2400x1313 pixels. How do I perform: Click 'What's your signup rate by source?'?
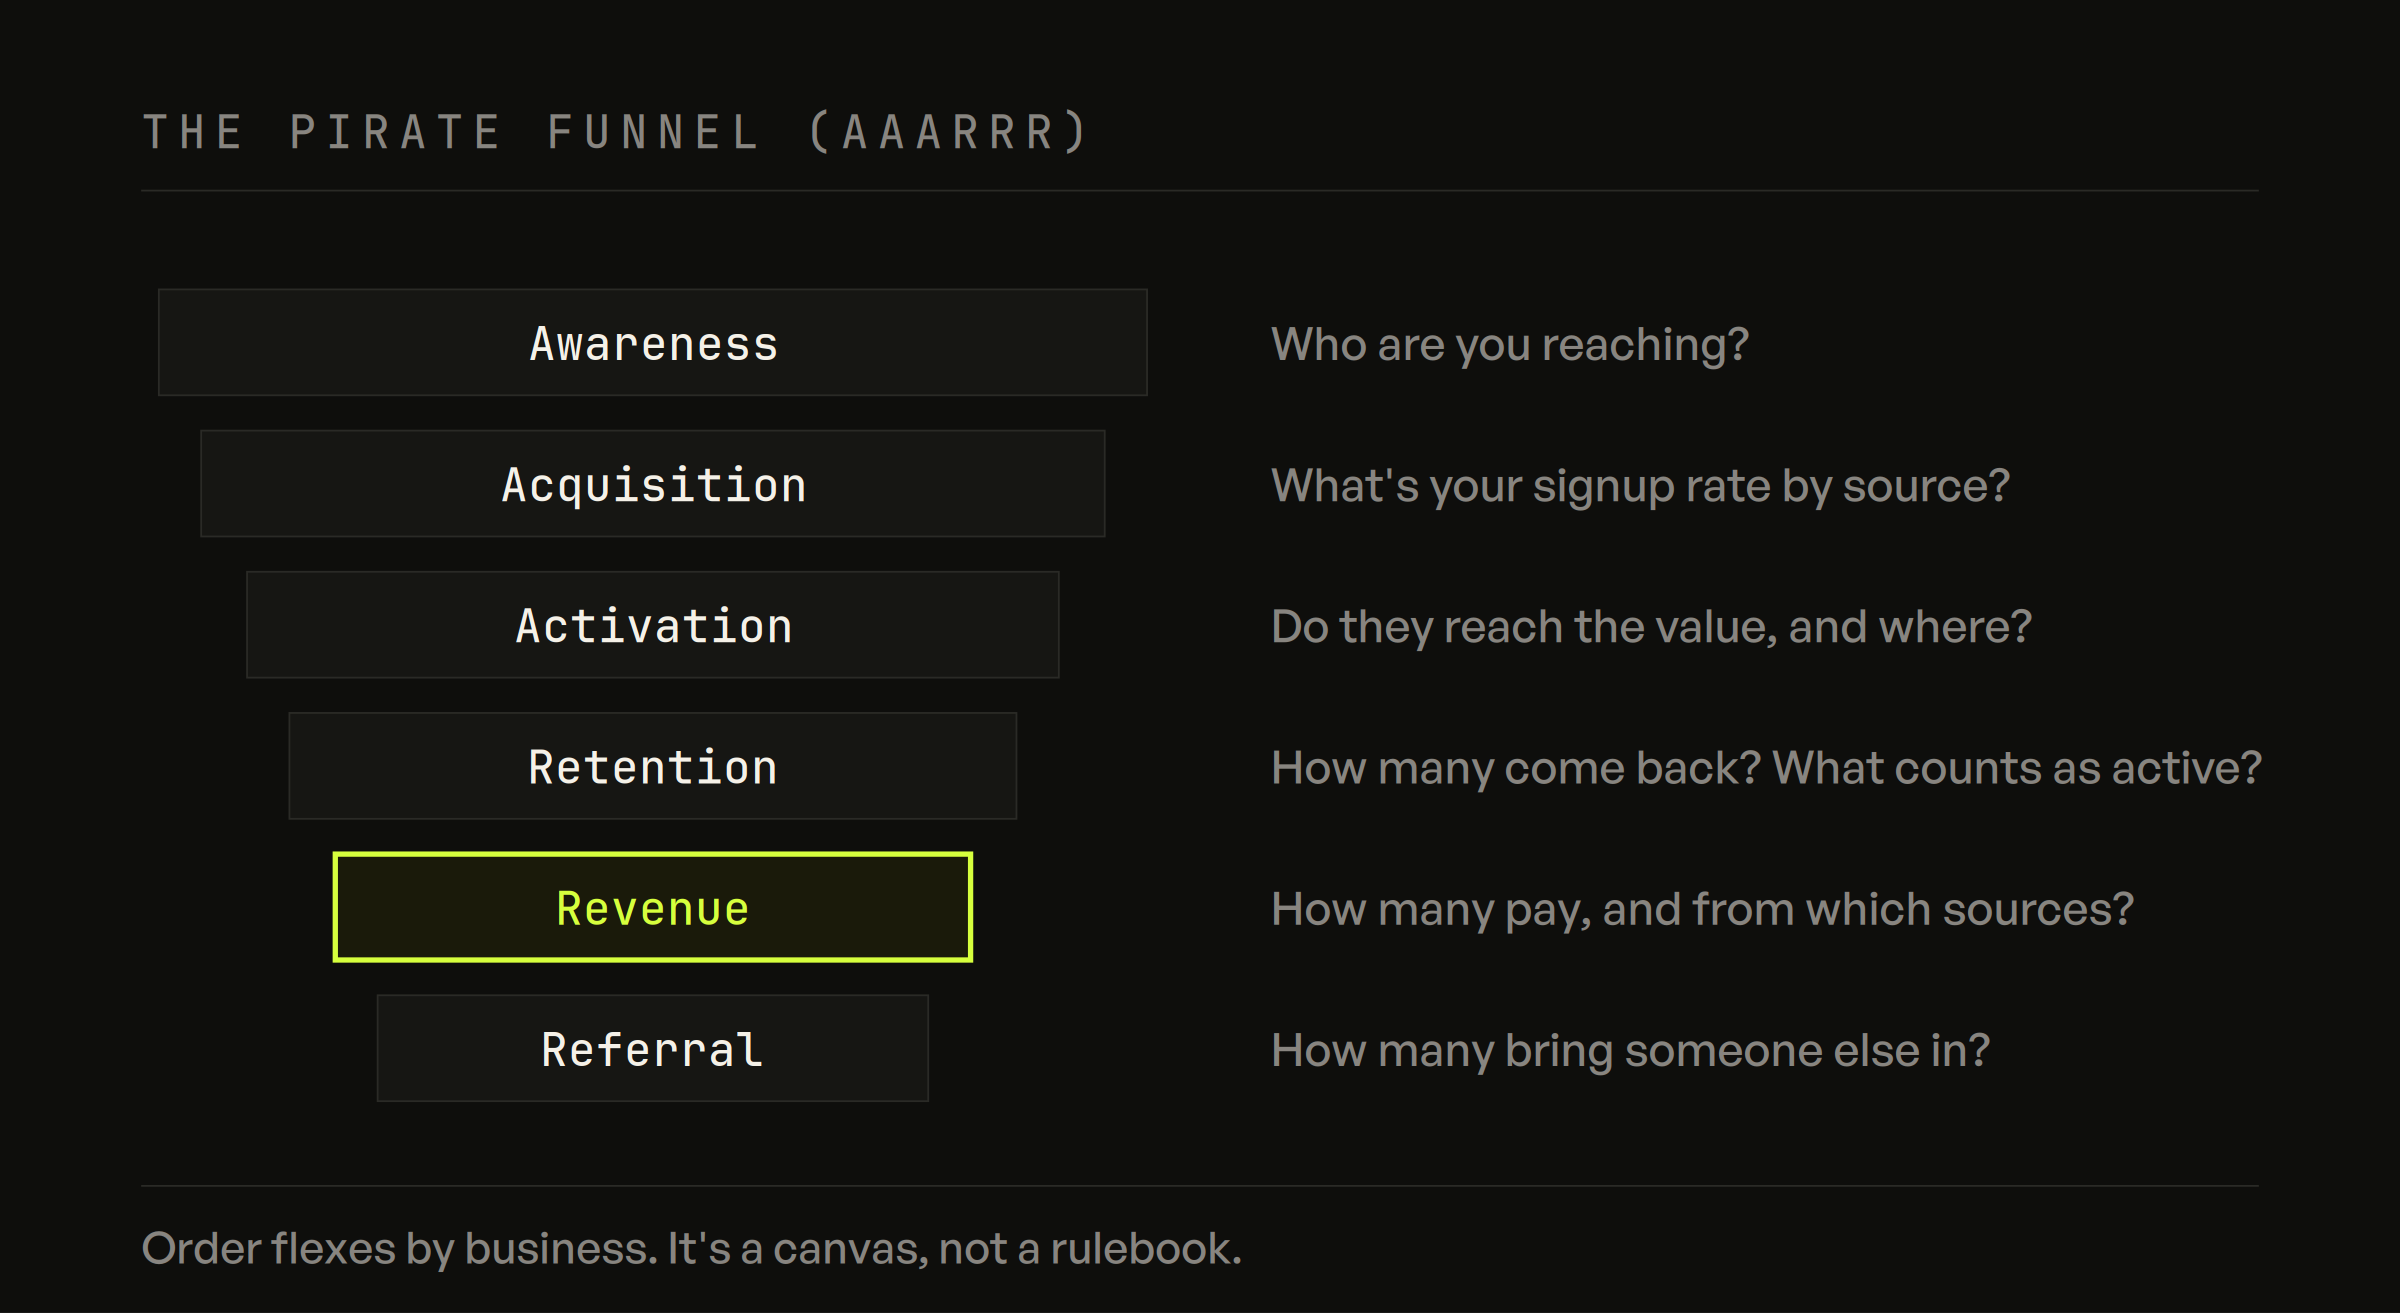pyautogui.click(x=1640, y=486)
